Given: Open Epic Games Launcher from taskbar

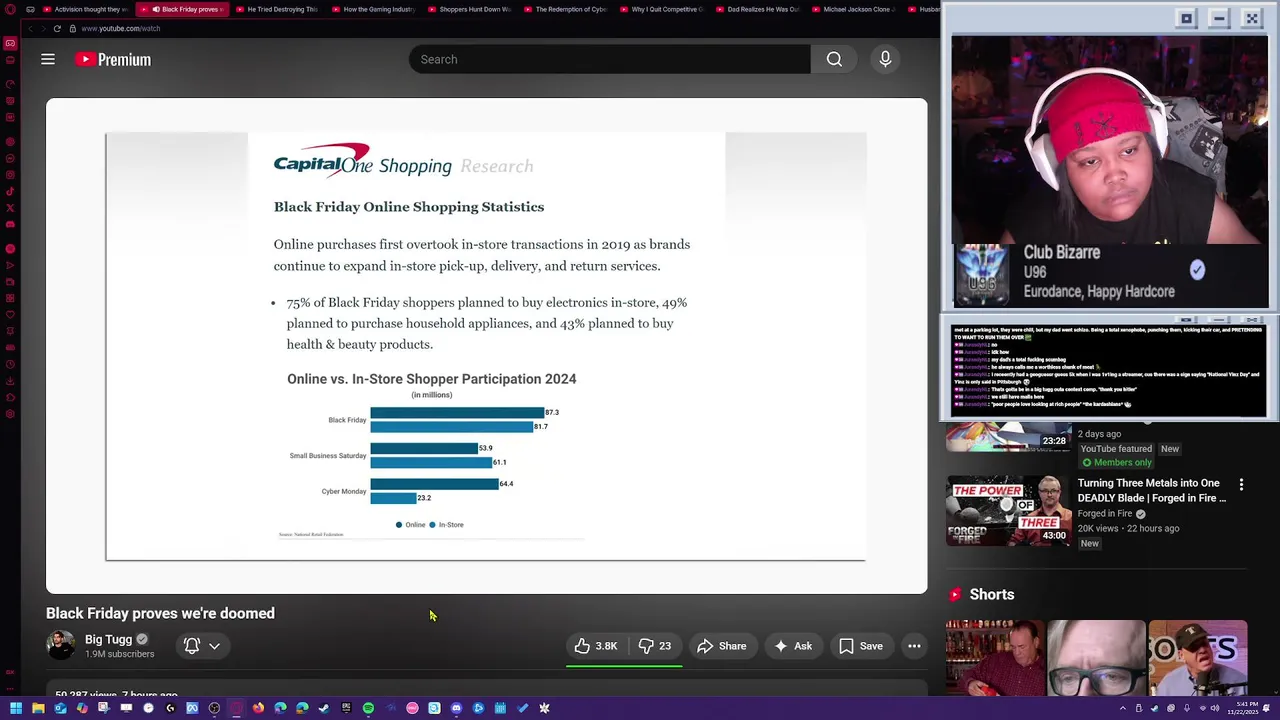Looking at the screenshot, I should point(346,708).
